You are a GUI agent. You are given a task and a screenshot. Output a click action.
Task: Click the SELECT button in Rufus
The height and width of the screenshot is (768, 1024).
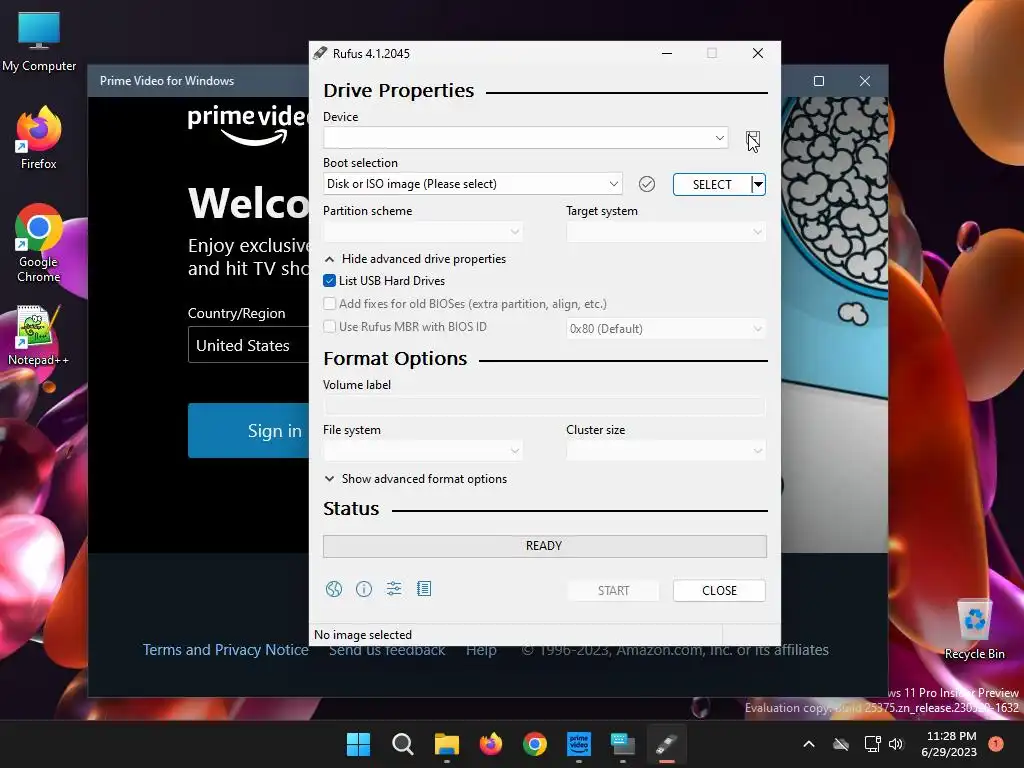coord(712,184)
